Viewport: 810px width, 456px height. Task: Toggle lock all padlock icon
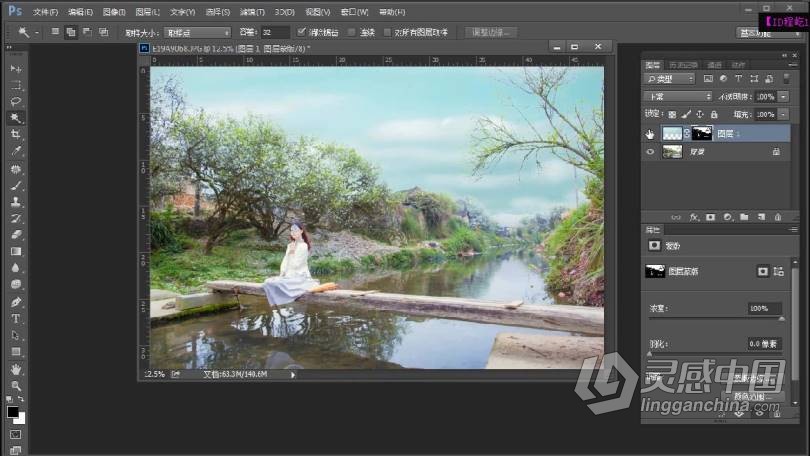pos(714,115)
